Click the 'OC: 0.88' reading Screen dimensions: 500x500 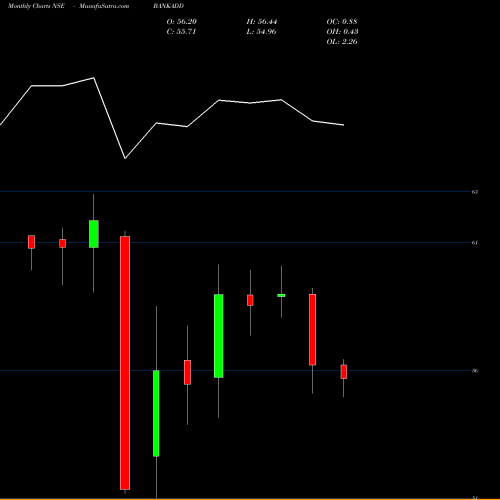point(342,22)
